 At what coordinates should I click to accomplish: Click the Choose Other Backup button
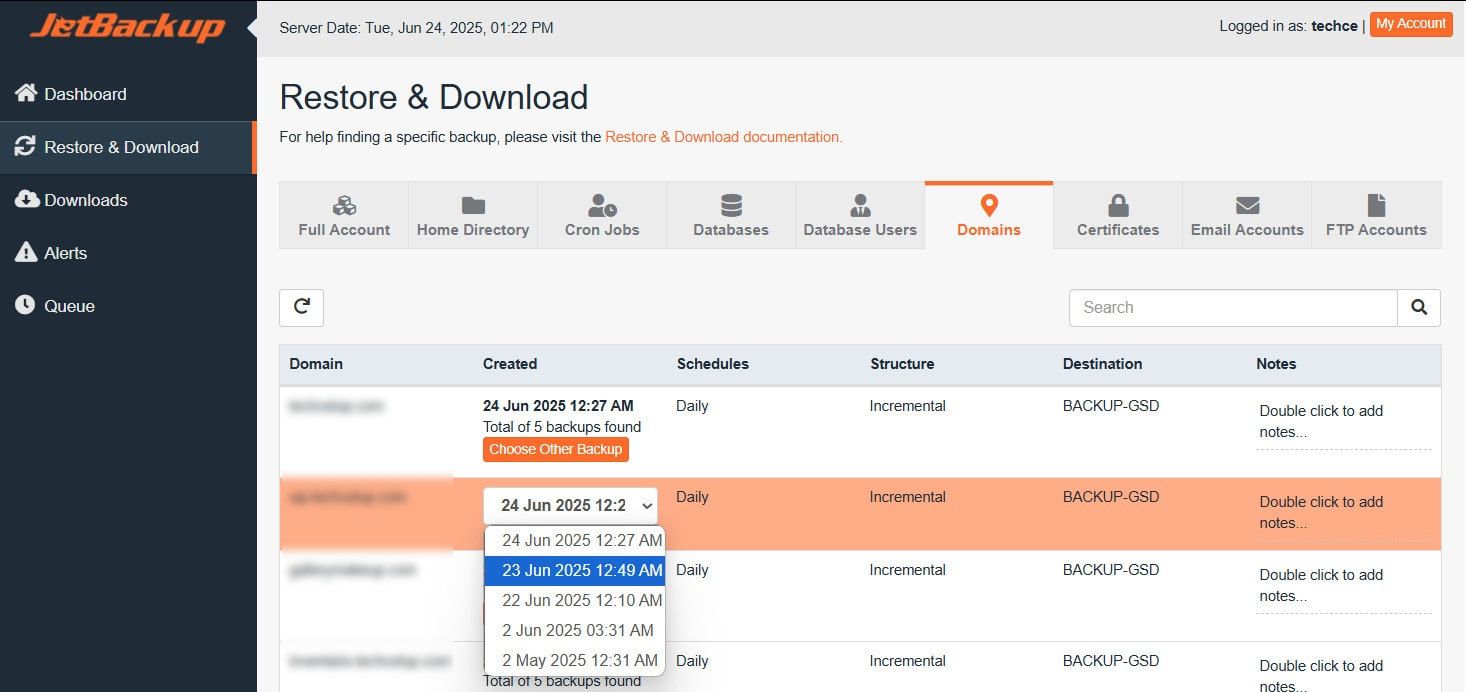click(x=555, y=449)
